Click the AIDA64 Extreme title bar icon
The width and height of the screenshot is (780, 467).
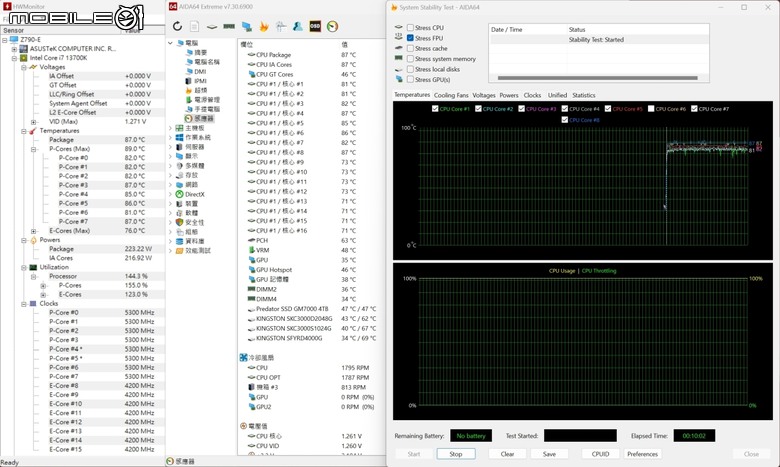point(173,6)
